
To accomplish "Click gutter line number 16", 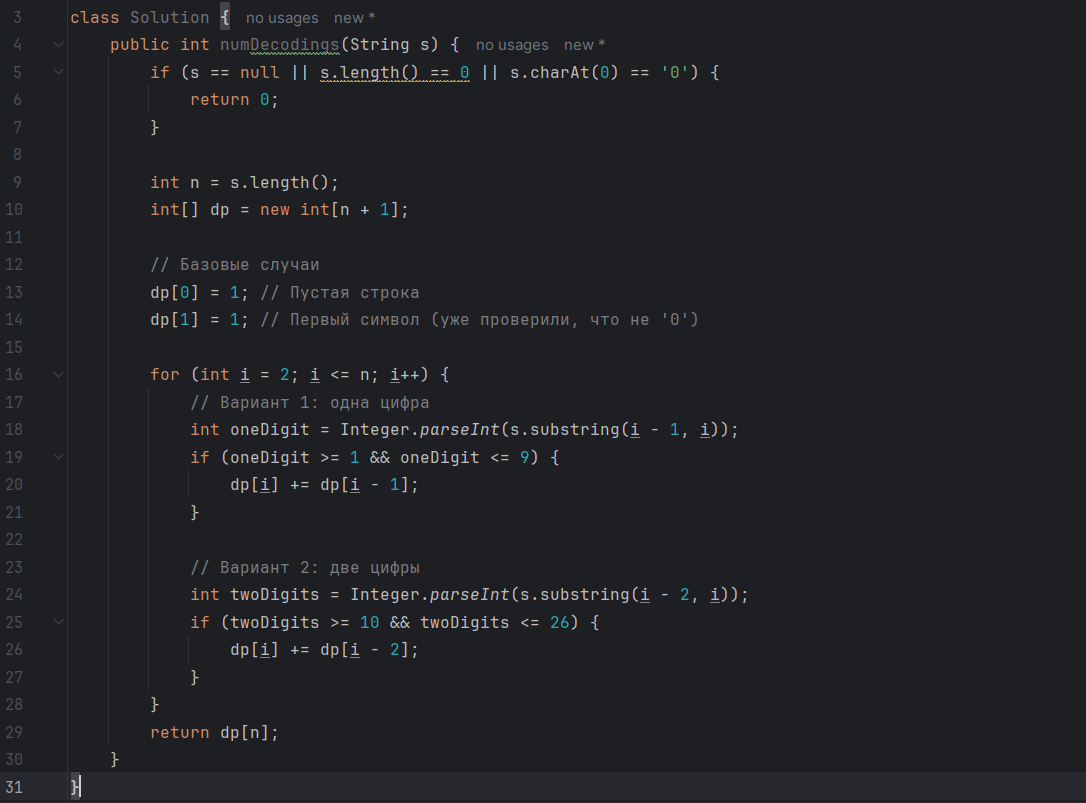I will coord(14,375).
